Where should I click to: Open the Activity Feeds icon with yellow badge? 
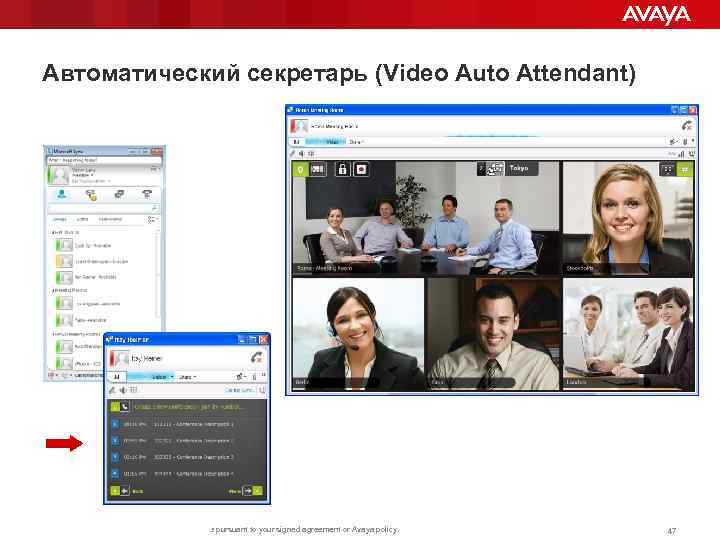tap(91, 195)
